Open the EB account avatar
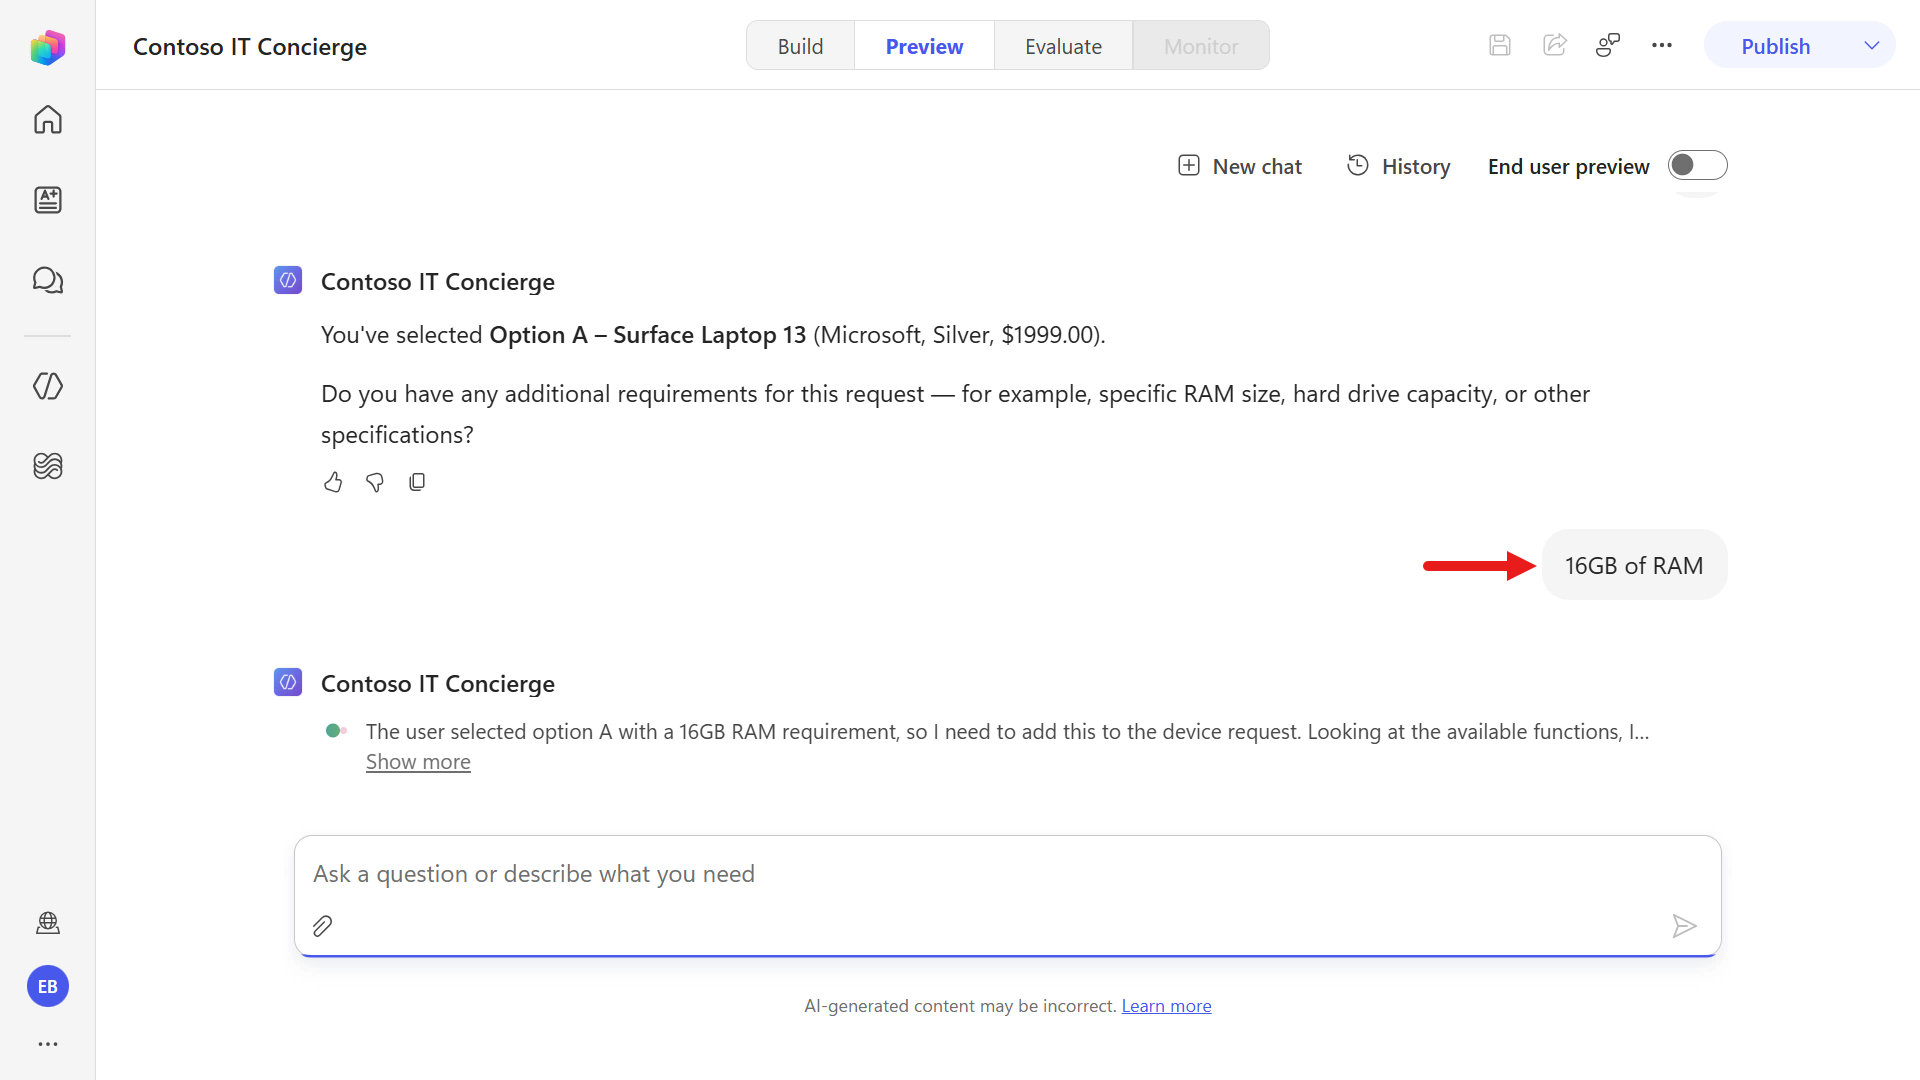The width and height of the screenshot is (1920, 1080). point(47,987)
